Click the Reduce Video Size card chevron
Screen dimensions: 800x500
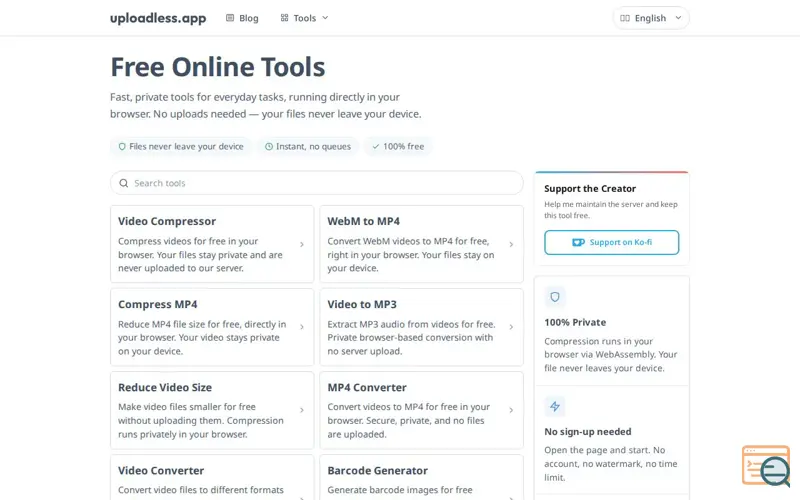[302, 410]
